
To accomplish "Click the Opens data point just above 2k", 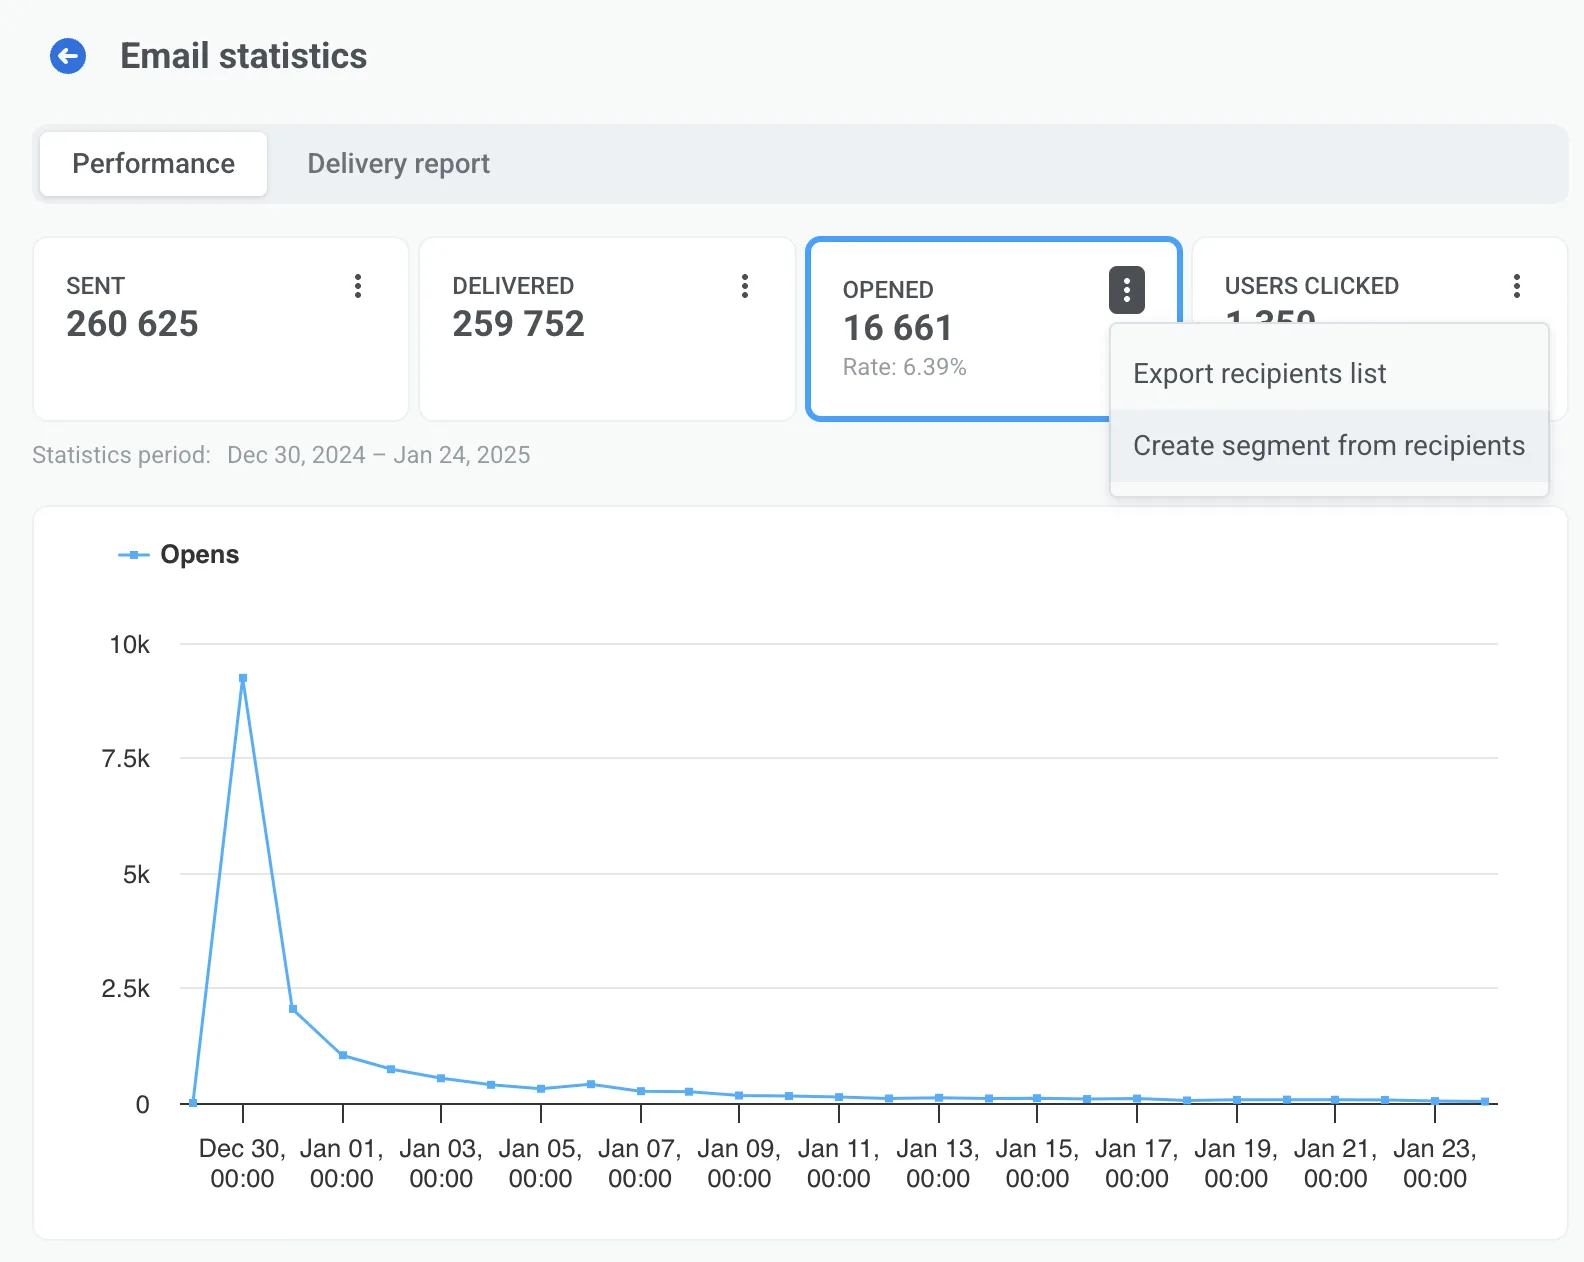I will [x=293, y=1009].
